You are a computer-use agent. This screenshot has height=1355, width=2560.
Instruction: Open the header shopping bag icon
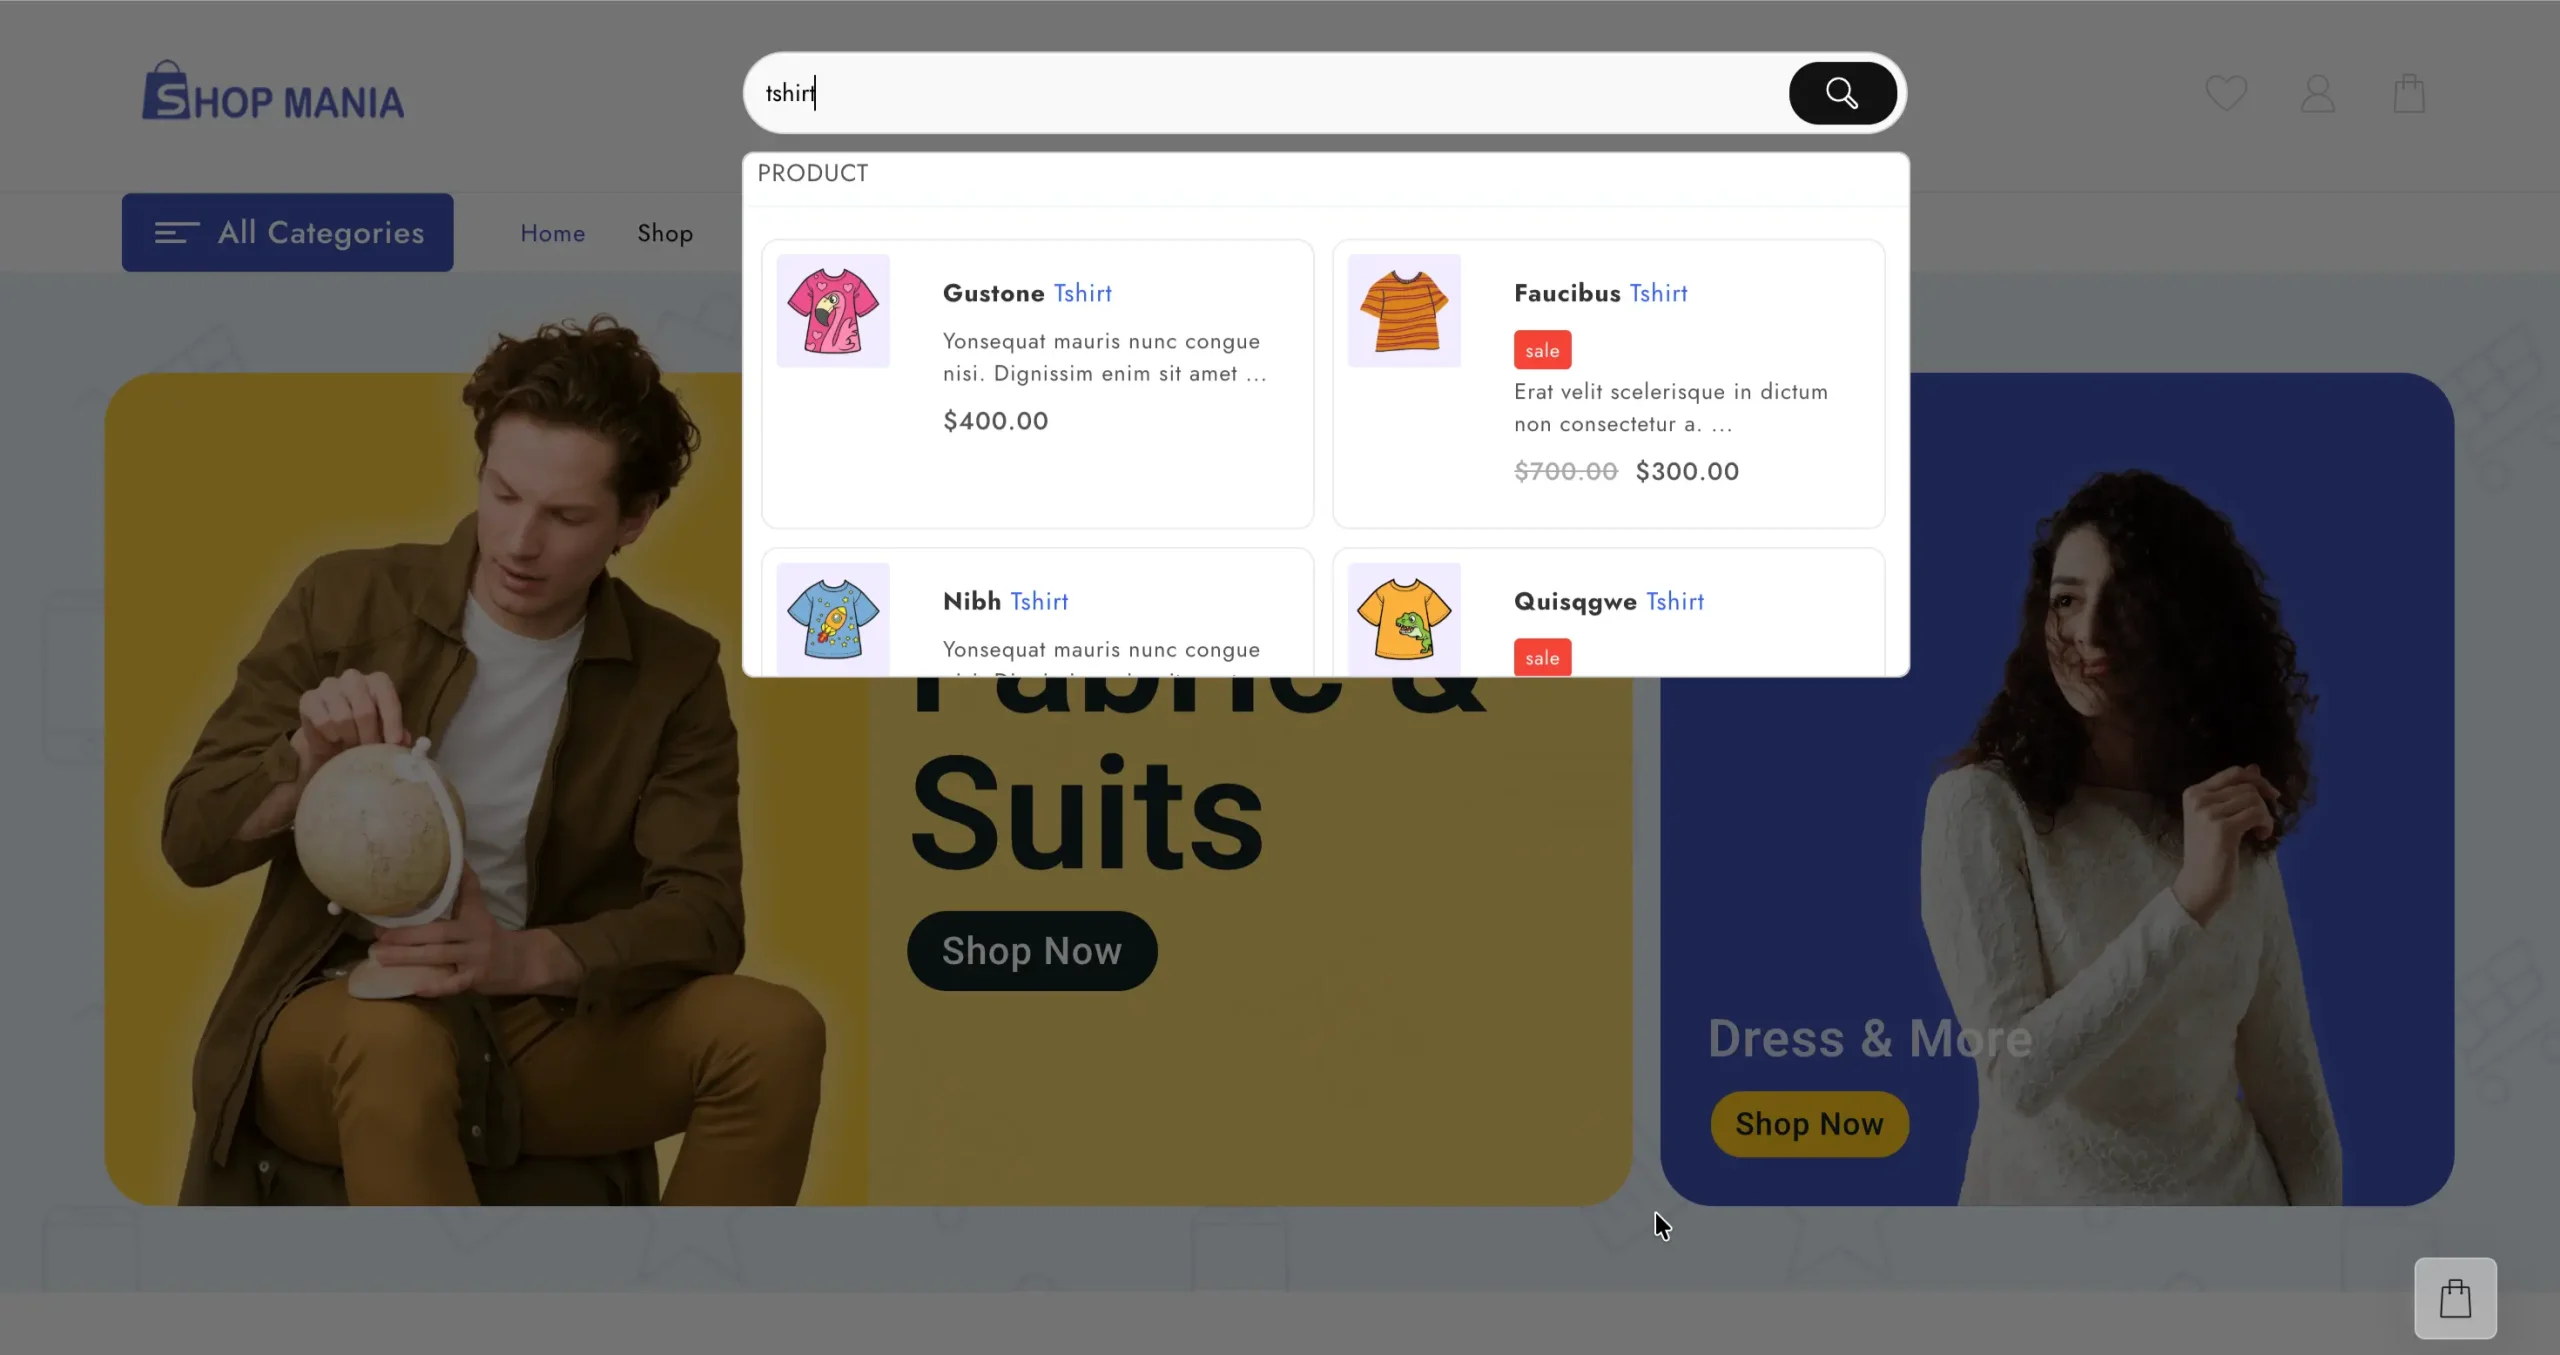[x=2409, y=94]
